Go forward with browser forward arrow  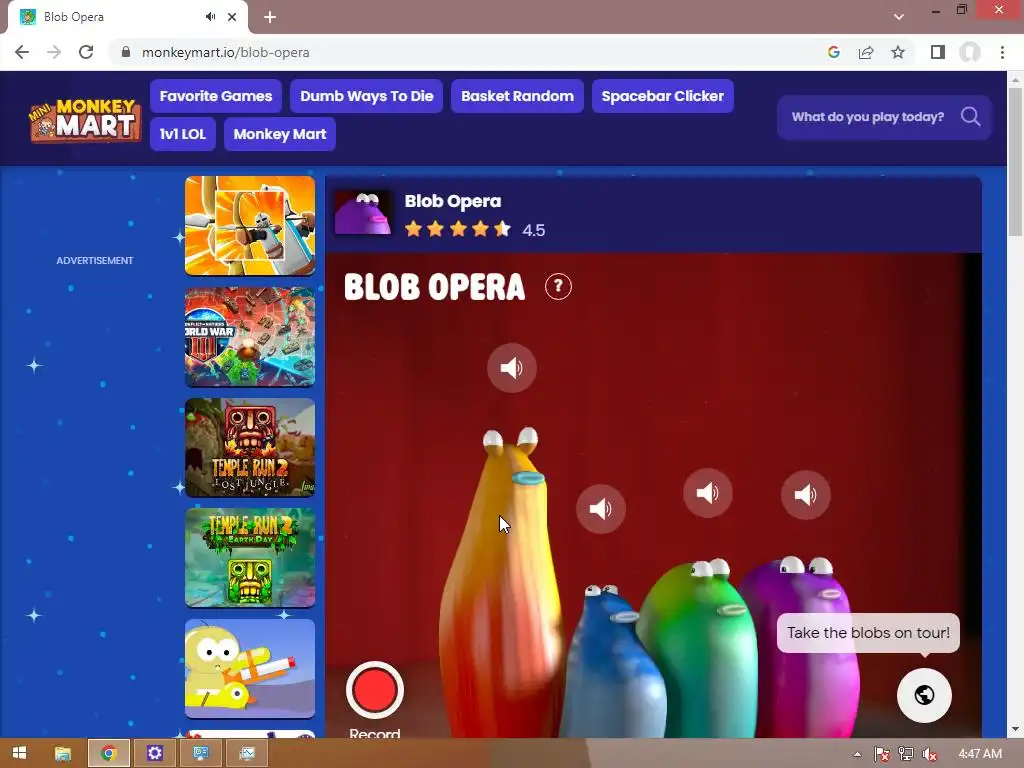(x=54, y=52)
